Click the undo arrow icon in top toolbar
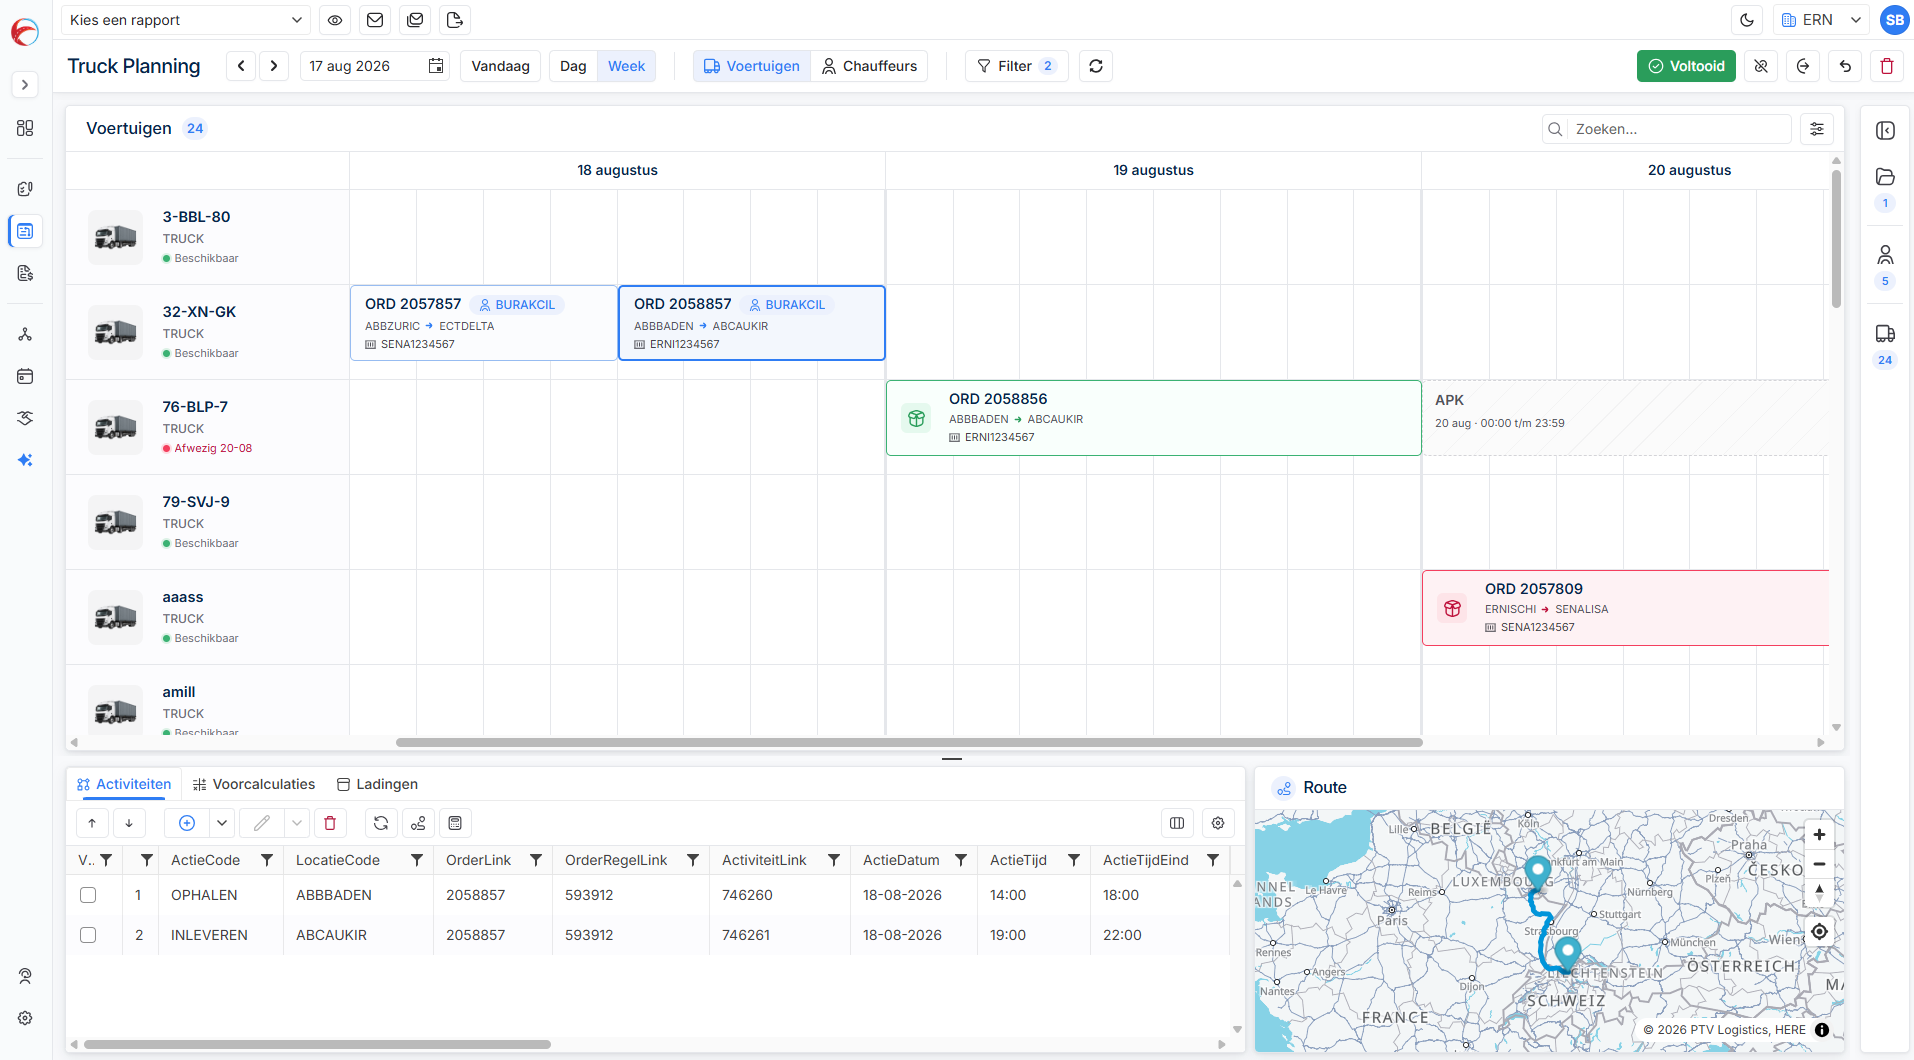 (1845, 66)
